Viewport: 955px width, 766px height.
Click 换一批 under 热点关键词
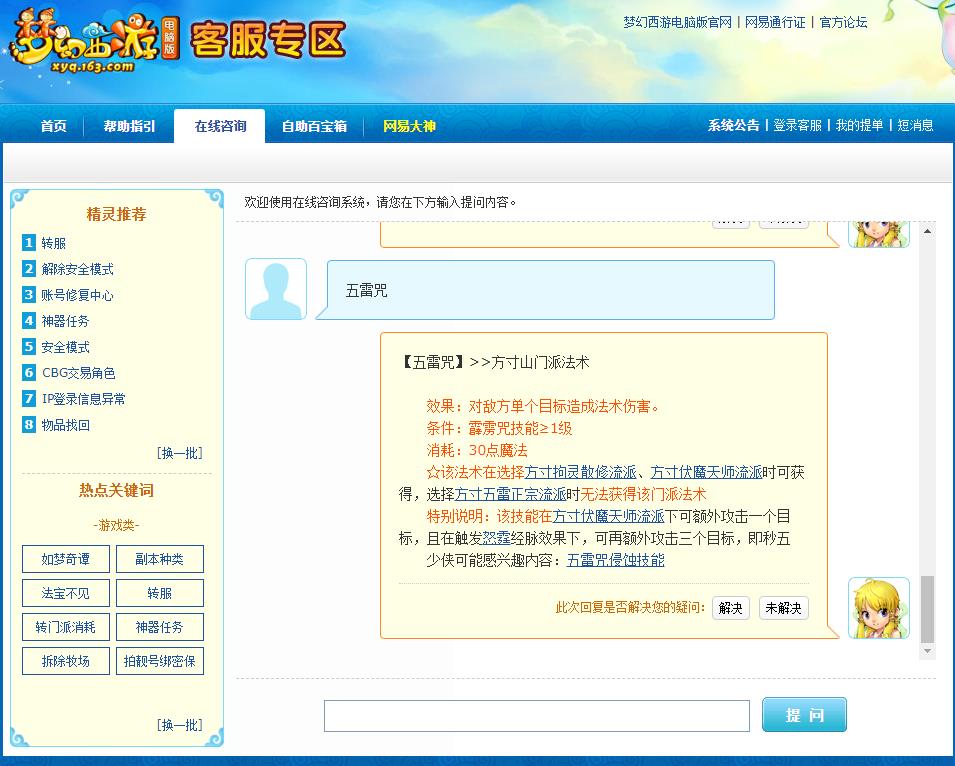pos(180,725)
